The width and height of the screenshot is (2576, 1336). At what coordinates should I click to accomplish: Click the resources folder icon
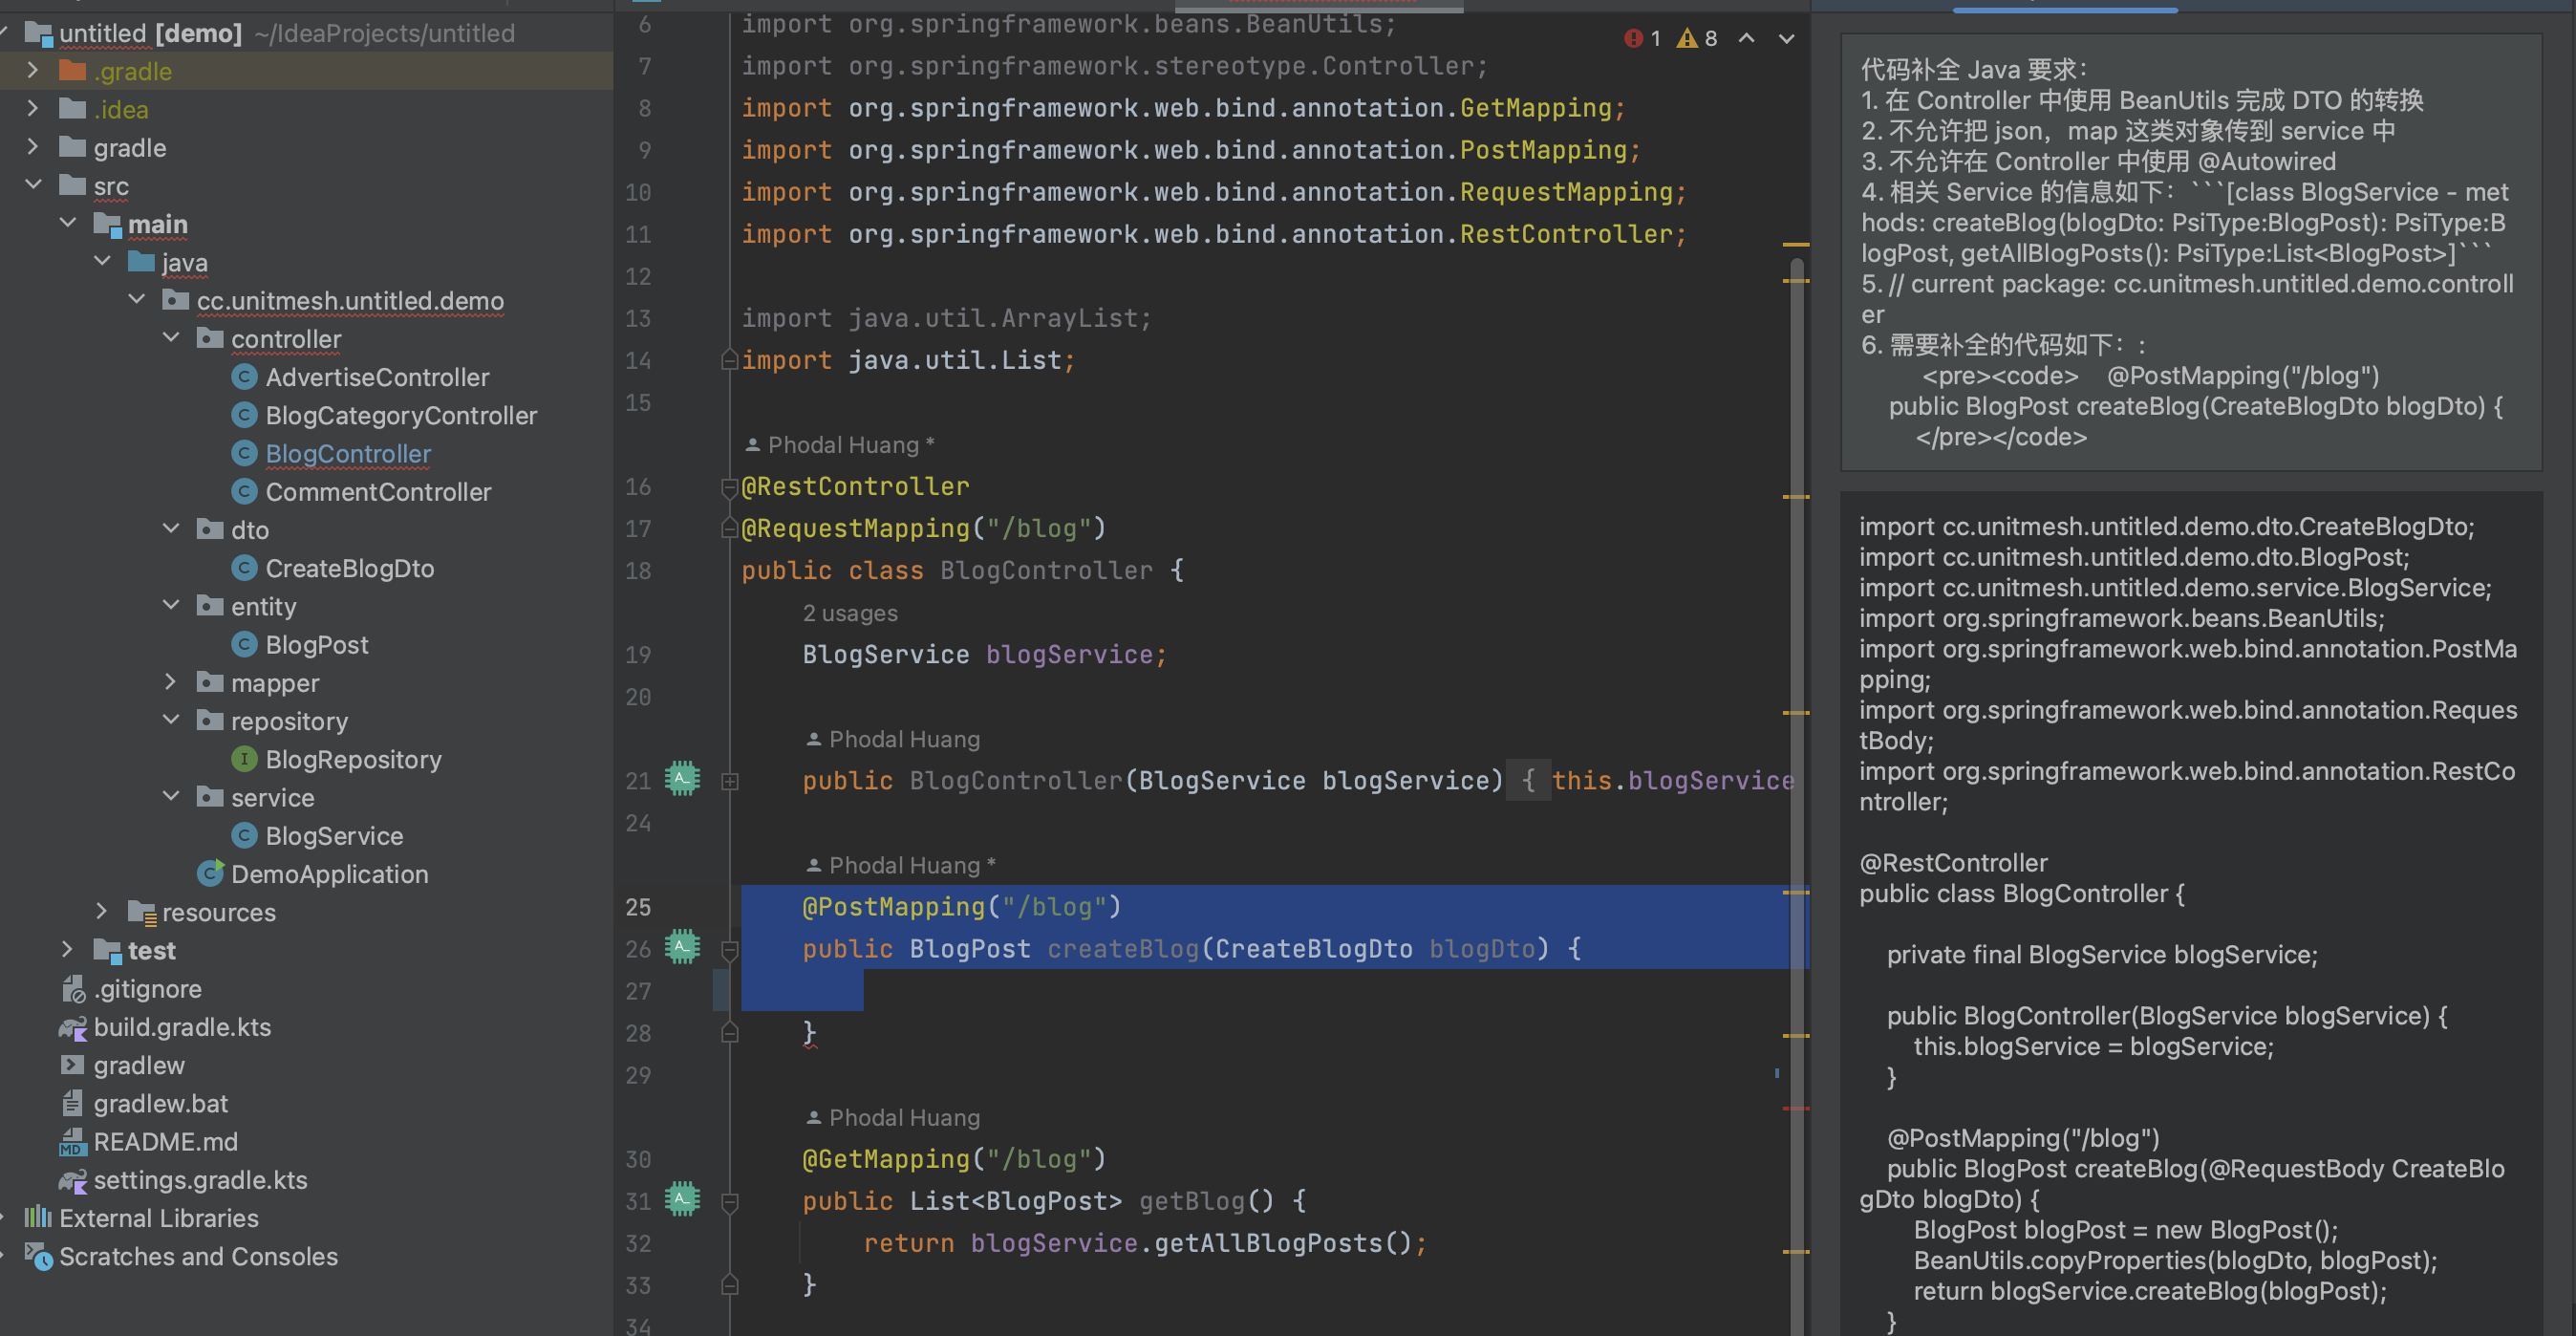[x=142, y=912]
